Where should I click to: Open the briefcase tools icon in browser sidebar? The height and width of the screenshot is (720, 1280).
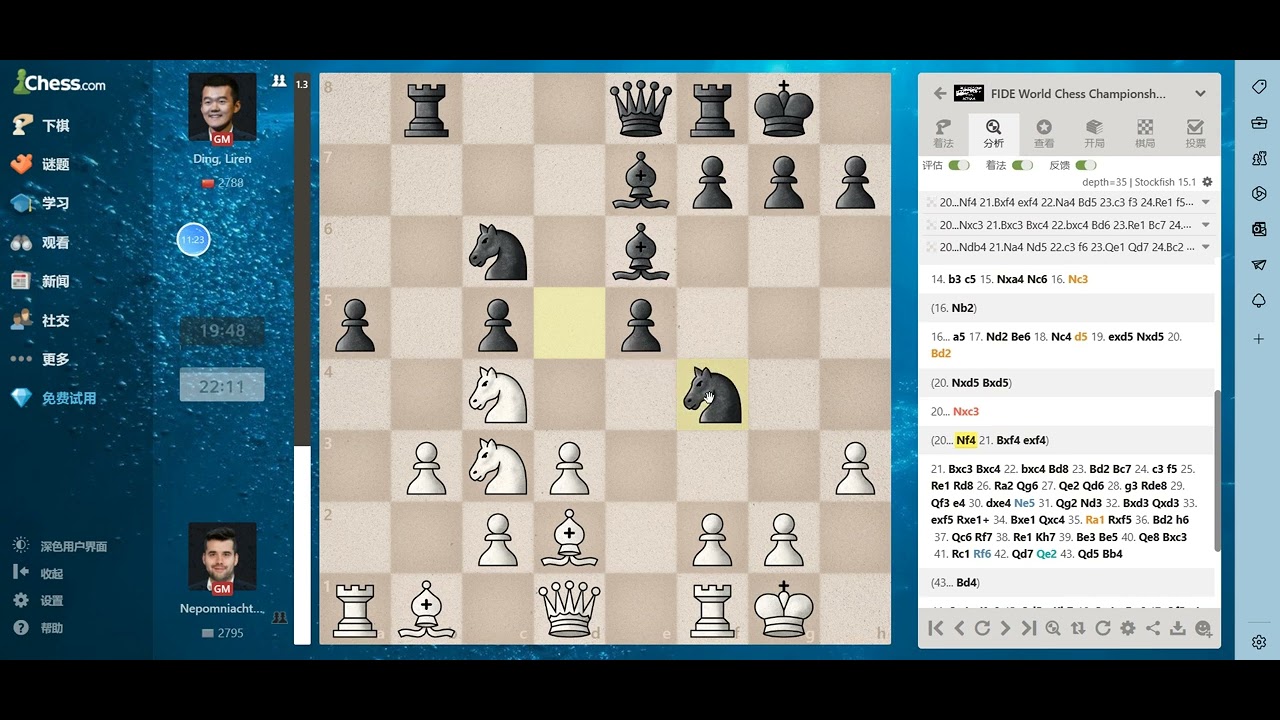coord(1259,123)
